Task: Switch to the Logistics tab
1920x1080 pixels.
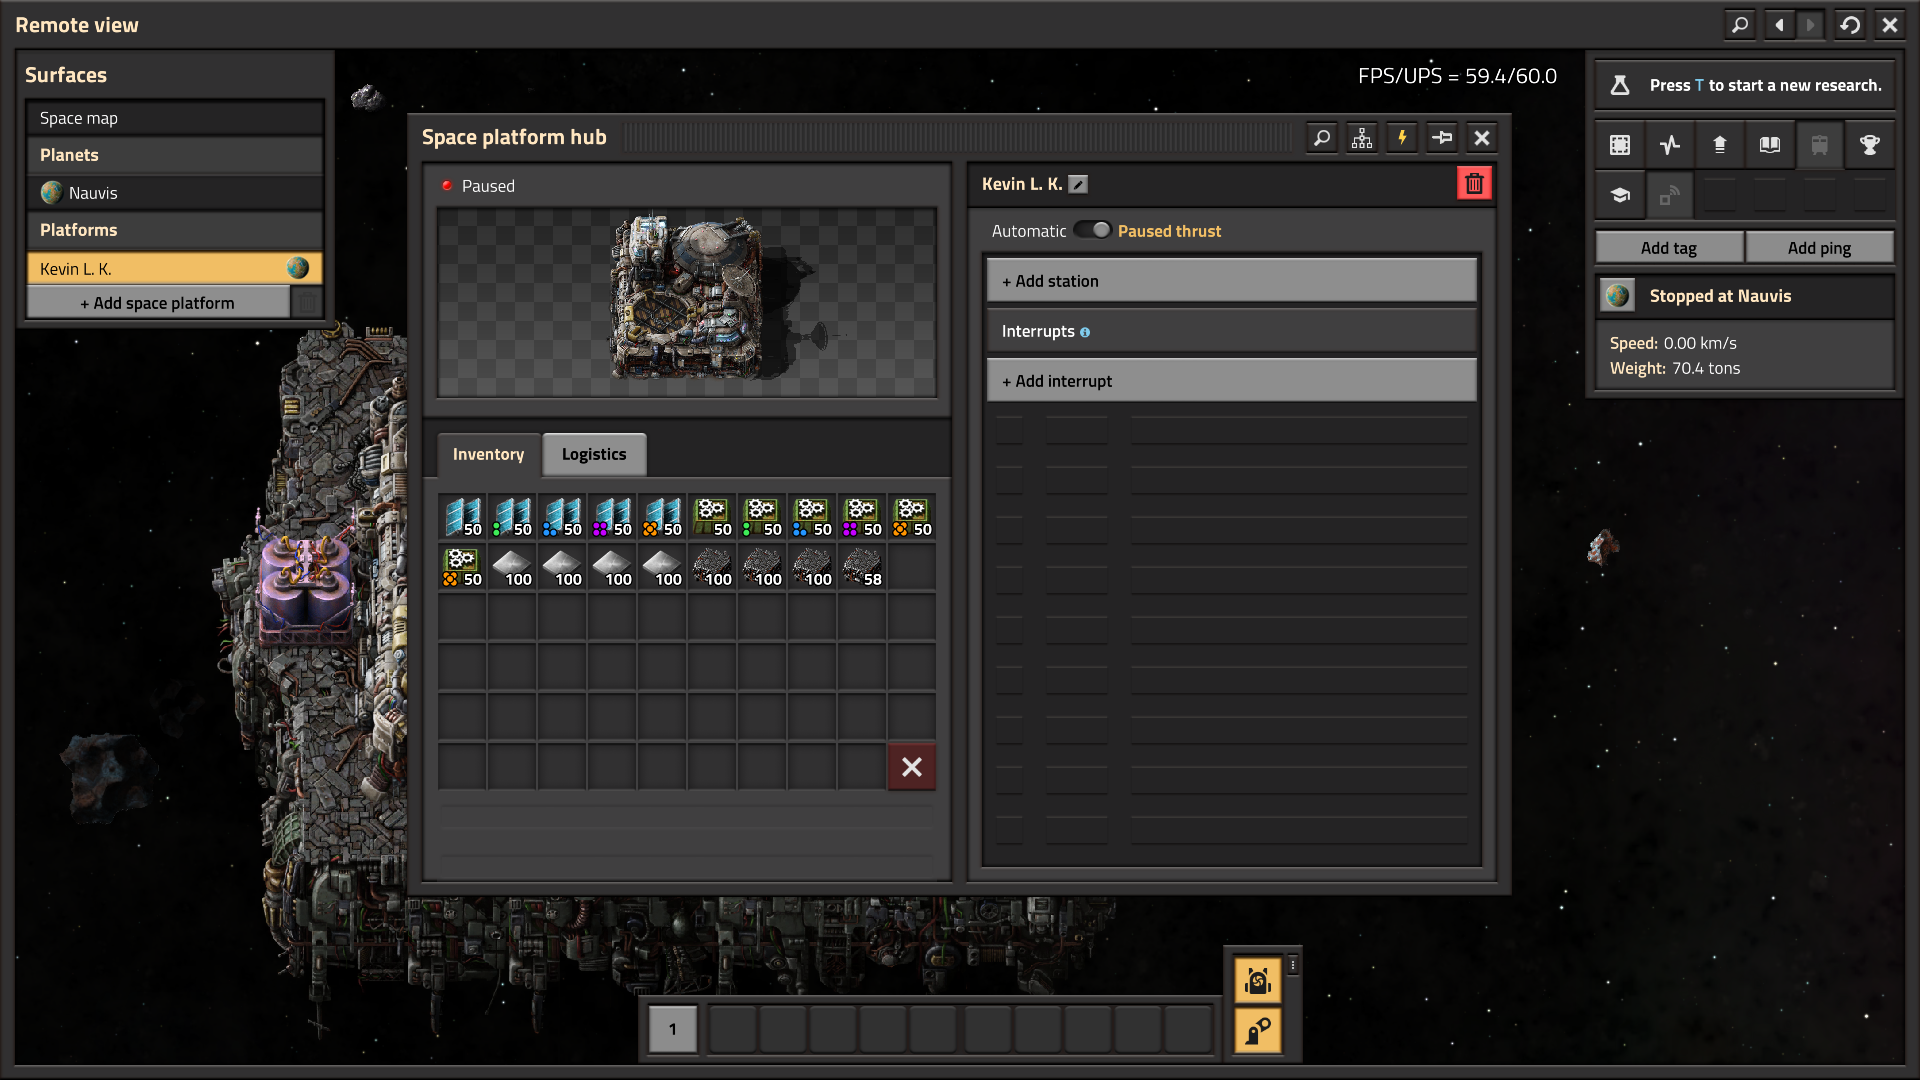Action: (x=594, y=455)
